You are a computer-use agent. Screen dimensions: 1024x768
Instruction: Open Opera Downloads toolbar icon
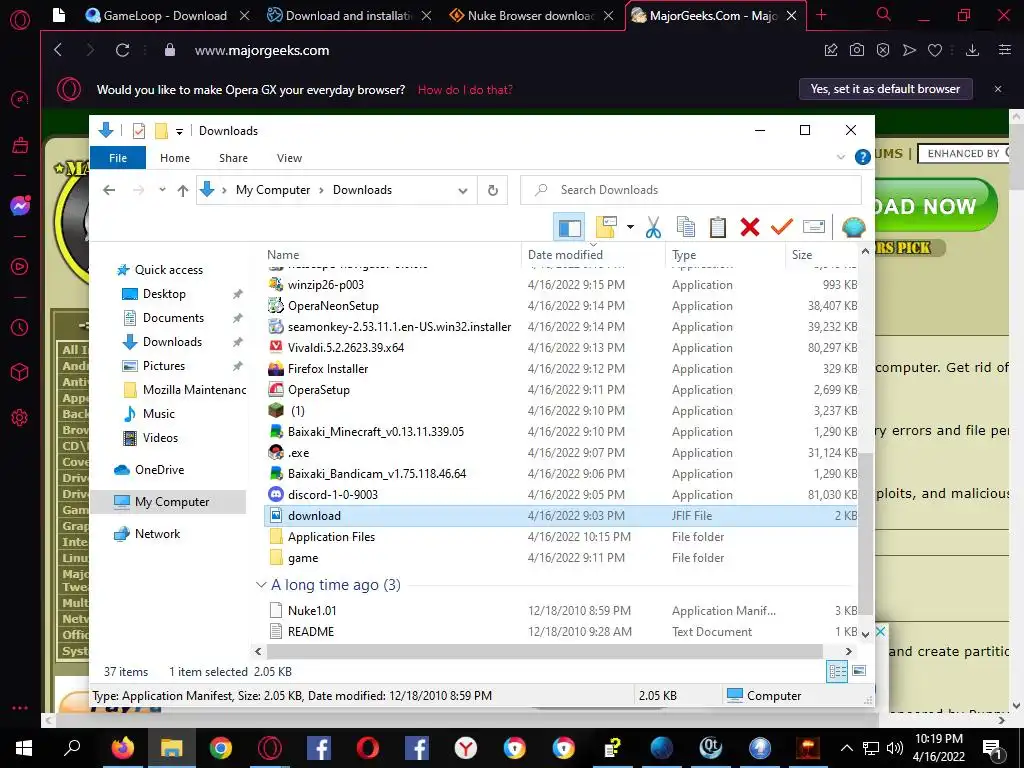(x=972, y=50)
